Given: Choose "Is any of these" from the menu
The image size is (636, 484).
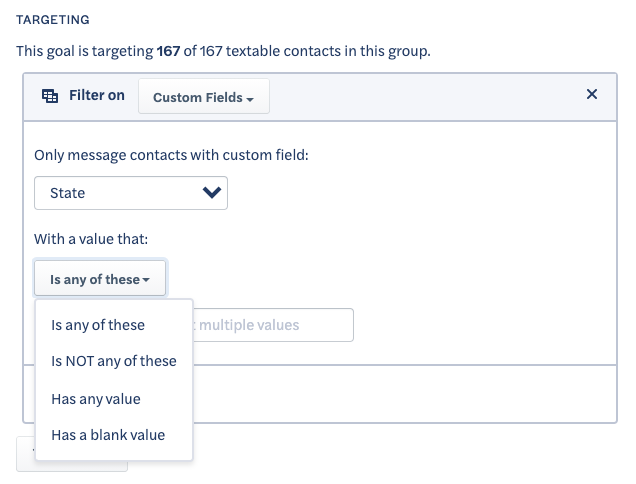Looking at the screenshot, I should pos(98,325).
